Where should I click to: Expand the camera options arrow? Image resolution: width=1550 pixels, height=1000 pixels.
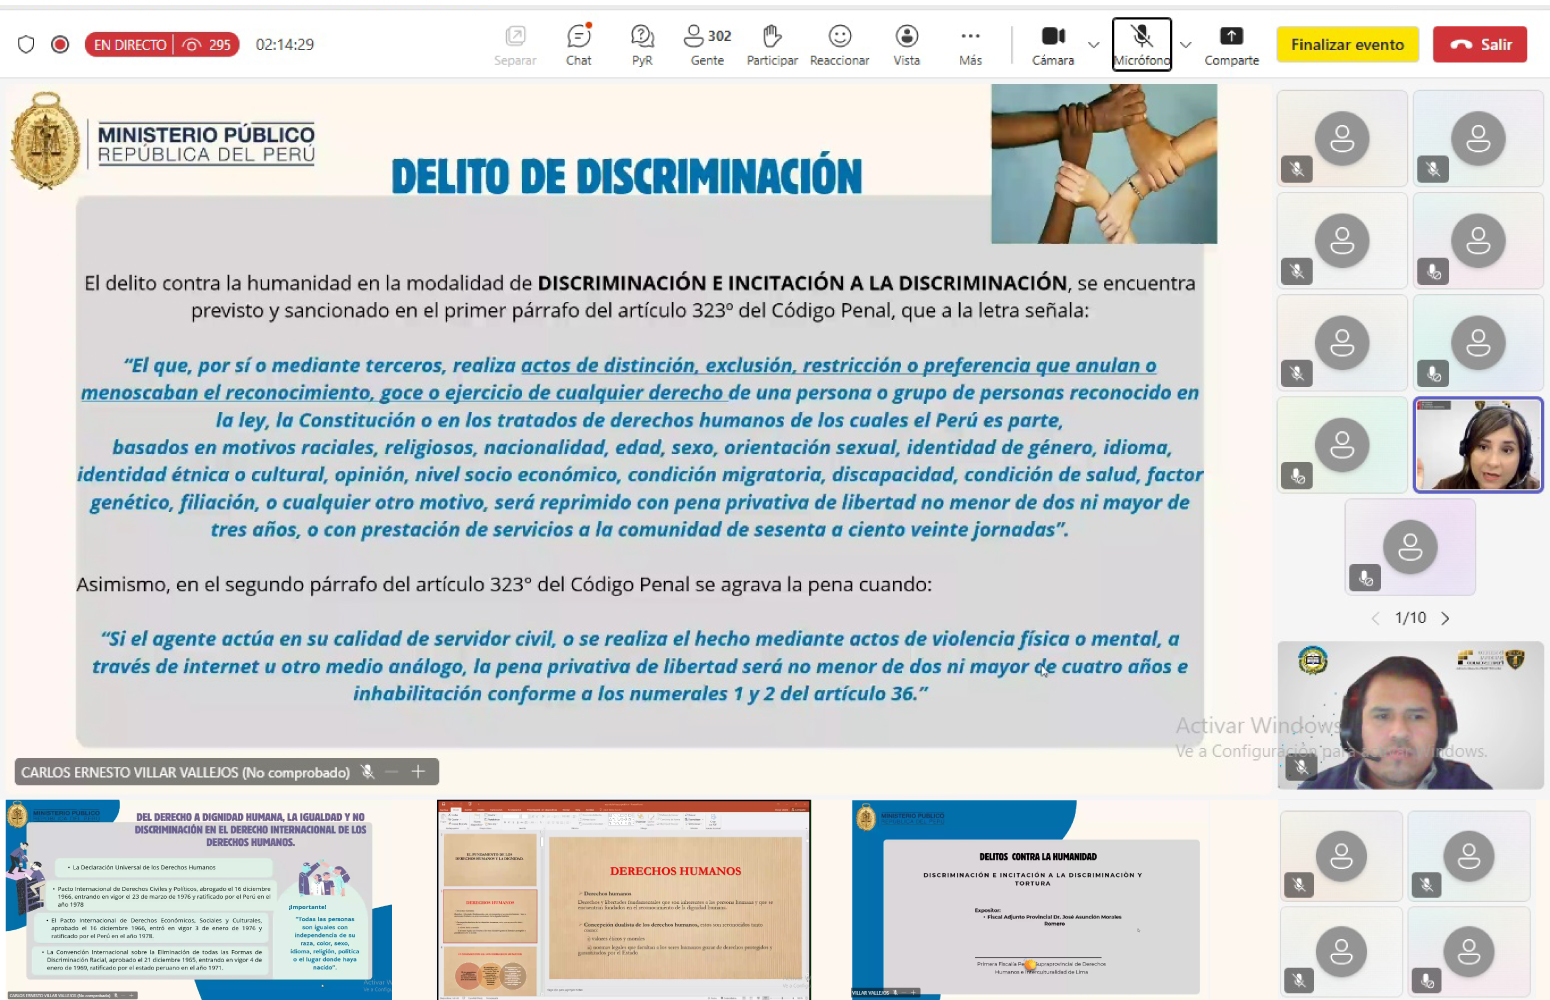click(1093, 45)
